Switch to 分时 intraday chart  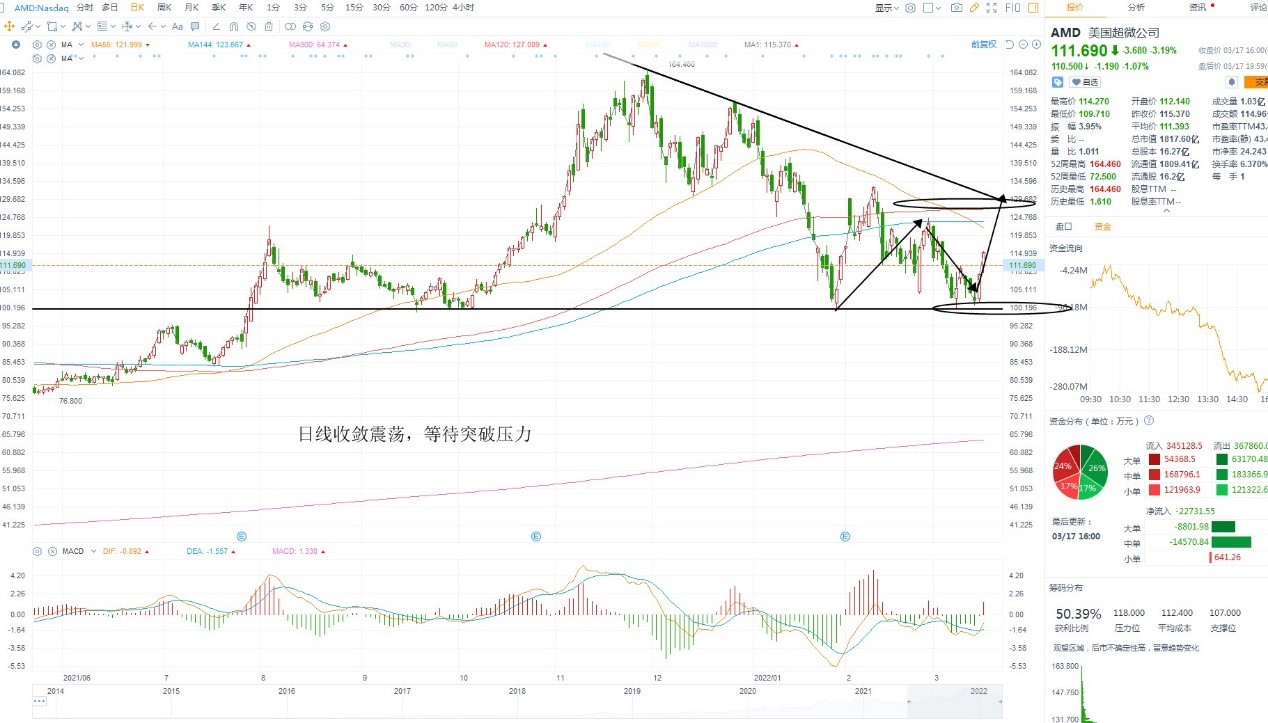click(84, 7)
